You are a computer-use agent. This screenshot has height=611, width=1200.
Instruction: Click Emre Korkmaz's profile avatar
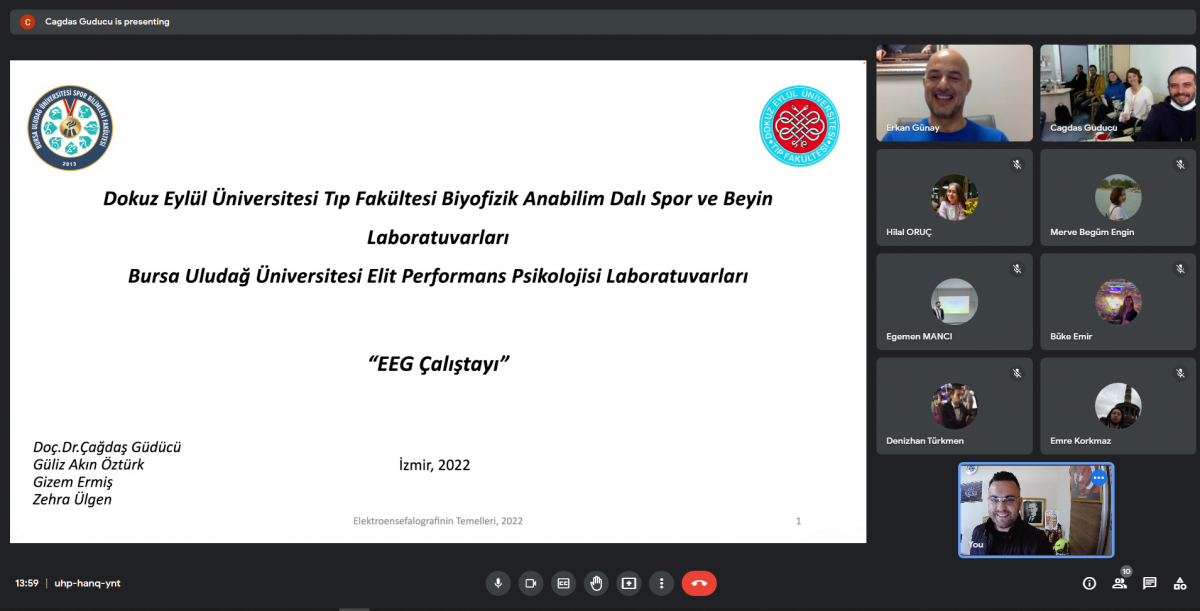click(1118, 406)
